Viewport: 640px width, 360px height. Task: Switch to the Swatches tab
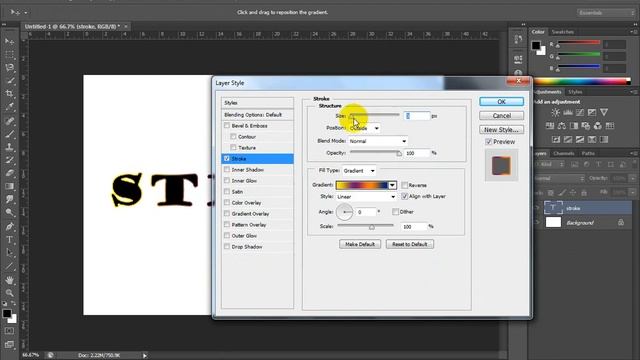tap(562, 32)
